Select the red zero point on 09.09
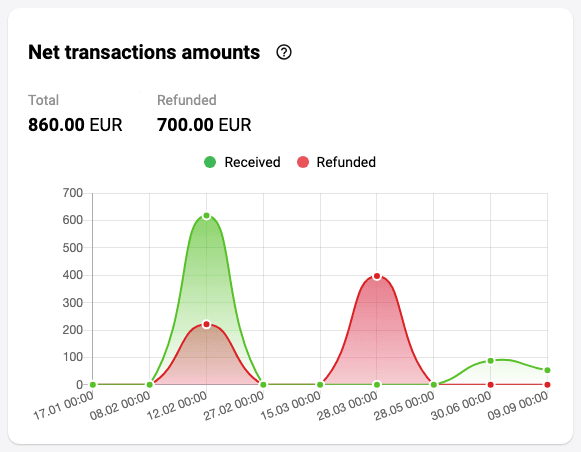Image resolution: width=581 pixels, height=452 pixels. (547, 385)
